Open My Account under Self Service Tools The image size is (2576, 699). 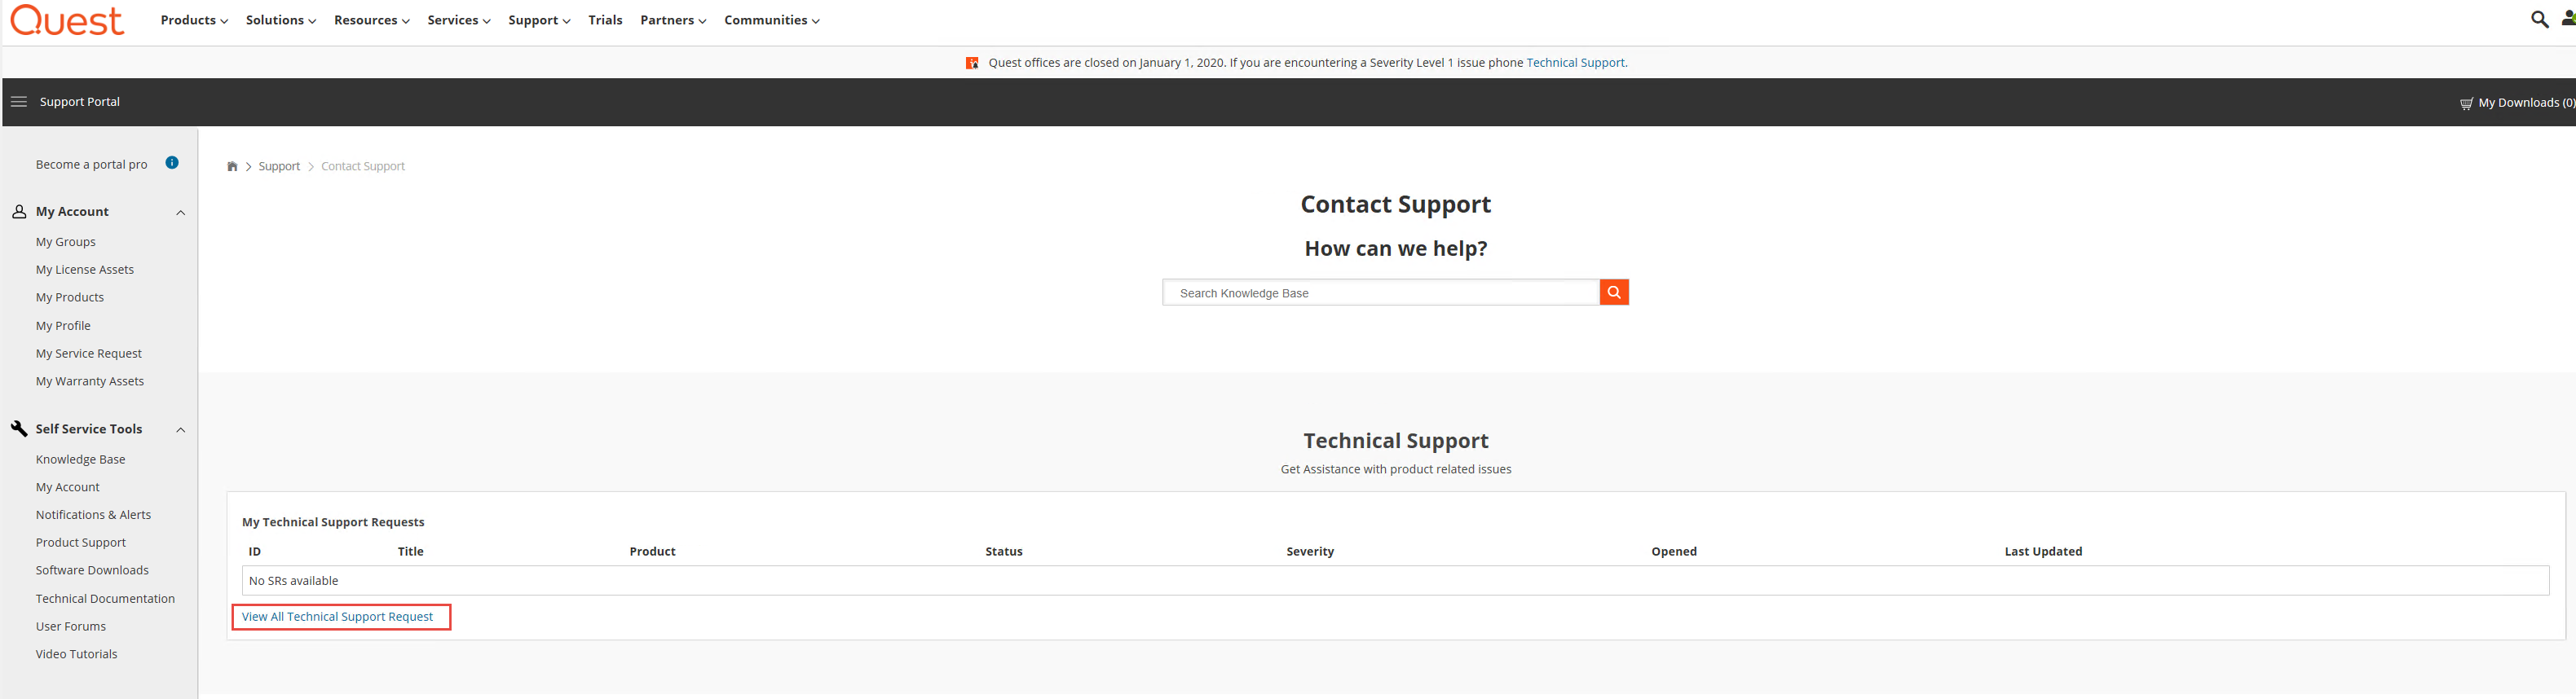point(68,488)
